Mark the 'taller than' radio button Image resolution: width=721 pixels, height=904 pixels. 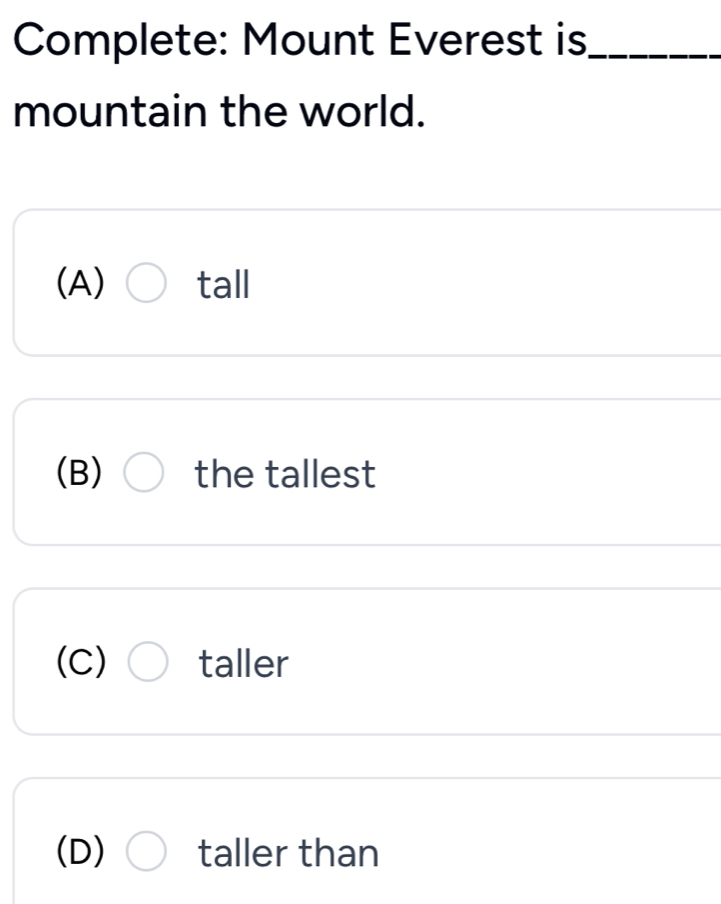click(x=147, y=852)
